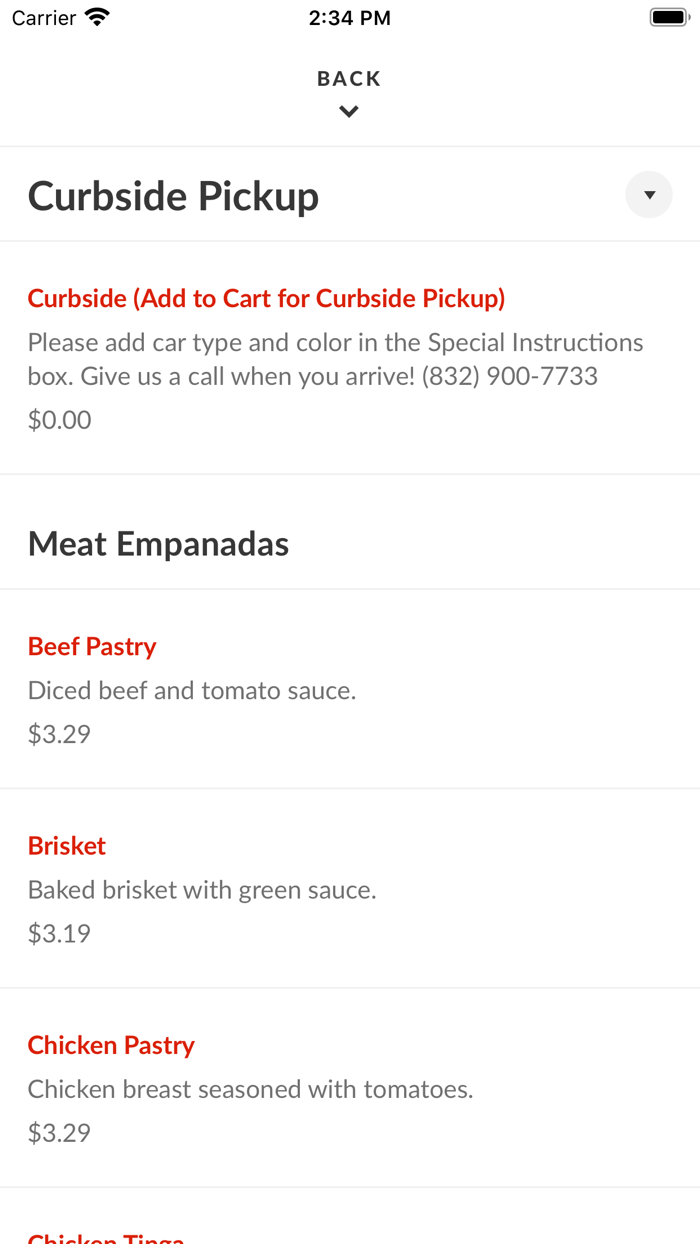The image size is (700, 1244).
Task: Open Curbside (Add to Cart for Curbside Pickup)
Action: (266, 297)
